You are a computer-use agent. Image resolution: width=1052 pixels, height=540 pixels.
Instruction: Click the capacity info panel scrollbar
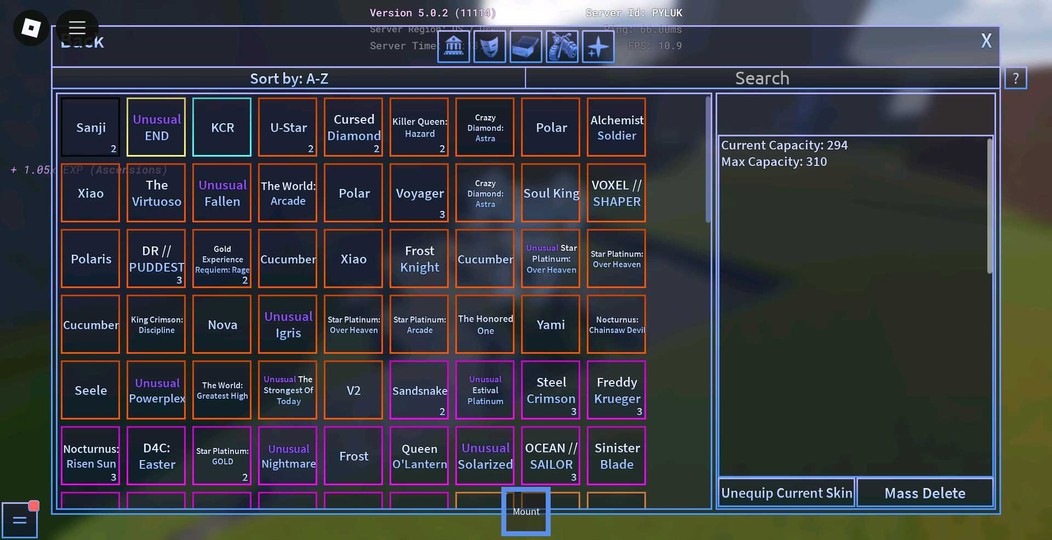tap(990, 206)
